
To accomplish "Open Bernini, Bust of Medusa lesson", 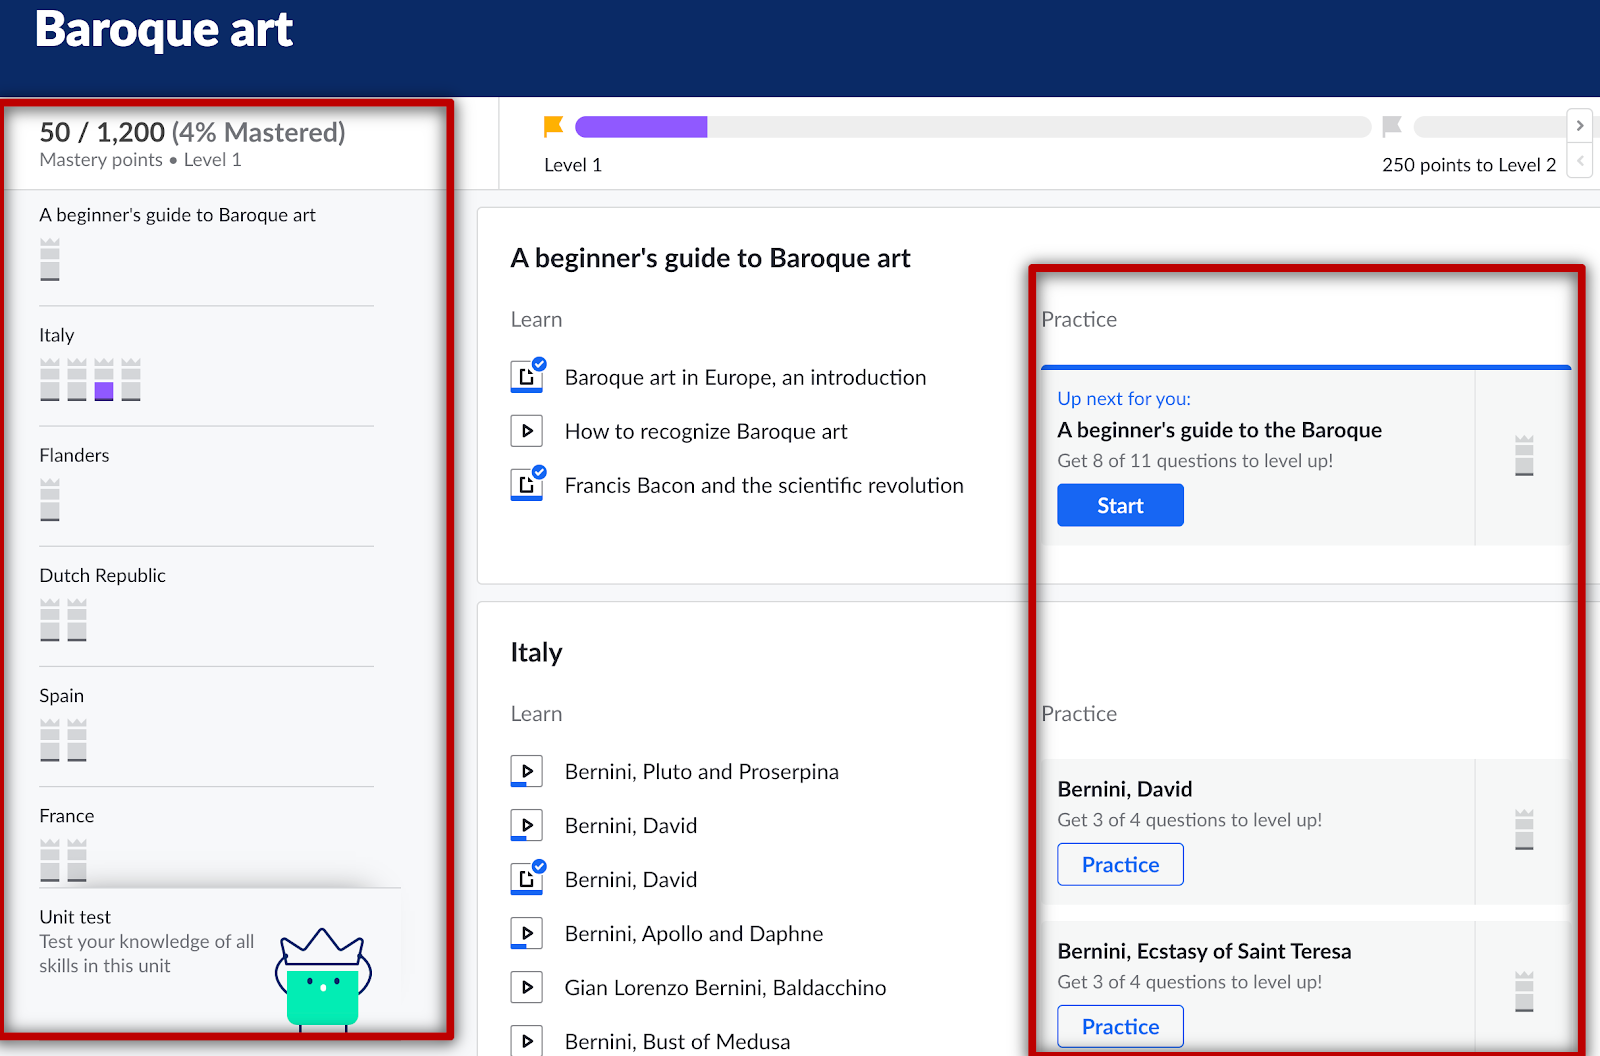I will coord(677,1041).
